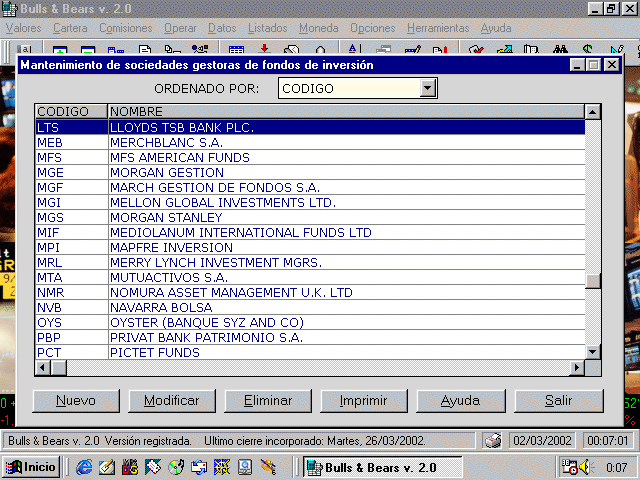The width and height of the screenshot is (640, 480).
Task: Open the Opciones menu
Action: tap(373, 28)
